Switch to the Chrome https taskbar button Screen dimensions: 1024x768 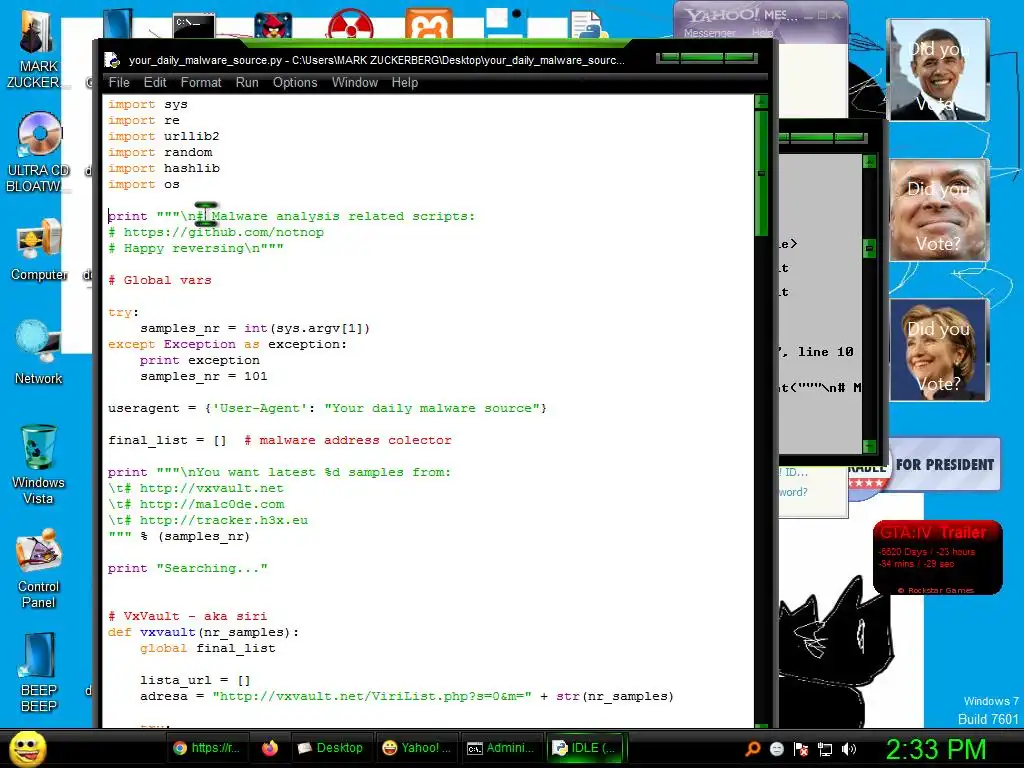coord(206,748)
